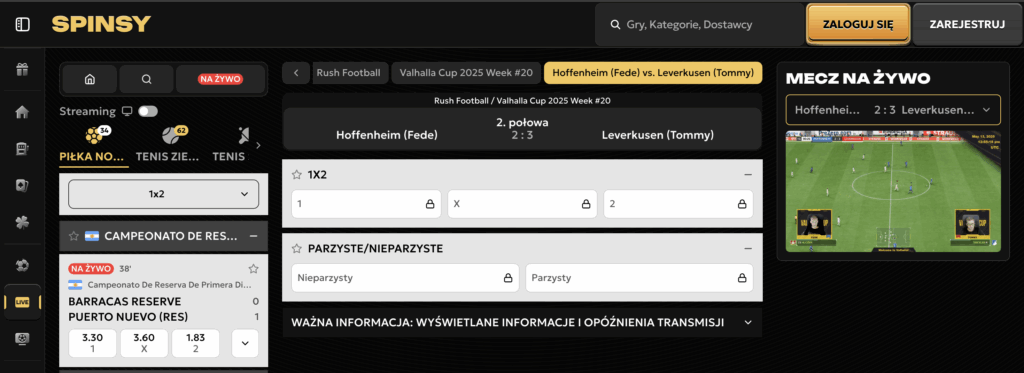Select the LIVE icon in sidebar
This screenshot has height=373, width=1024.
(22, 302)
